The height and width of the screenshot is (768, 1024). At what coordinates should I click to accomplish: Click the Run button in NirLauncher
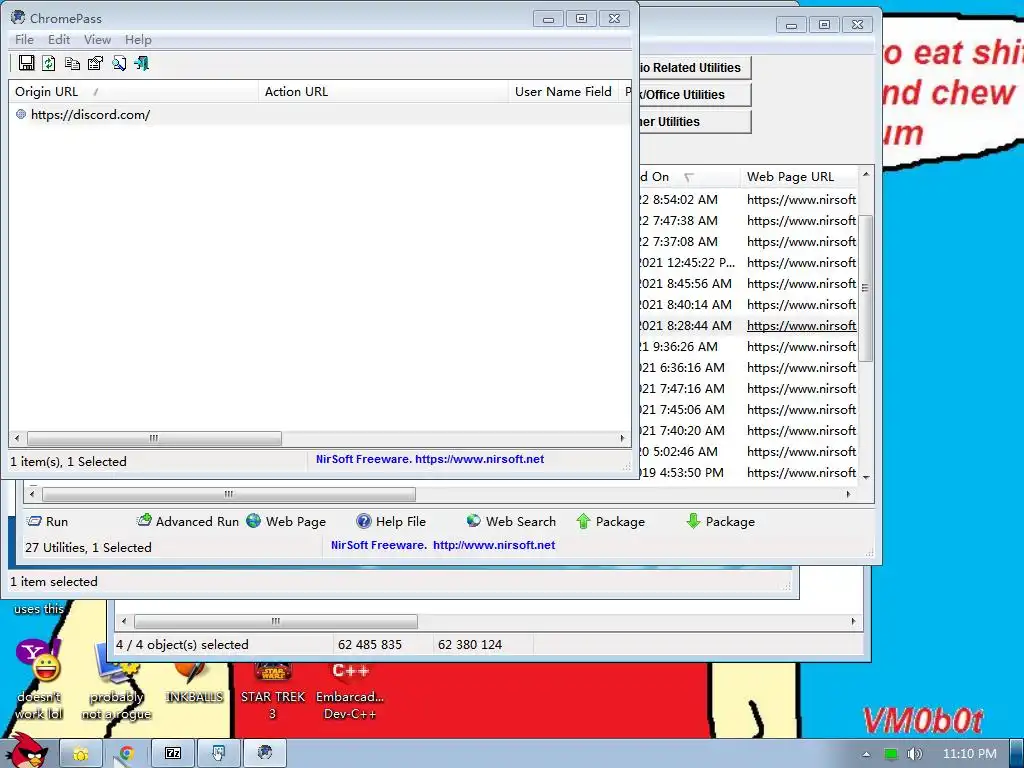tap(48, 522)
